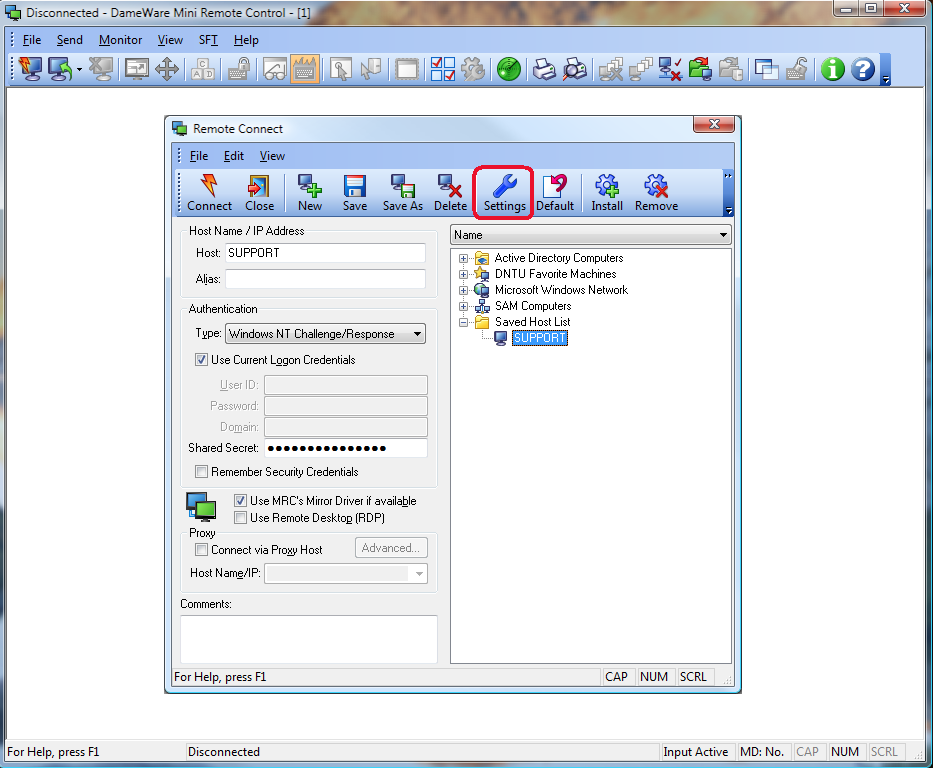Open the Edit menu in Remote Connect

(233, 156)
